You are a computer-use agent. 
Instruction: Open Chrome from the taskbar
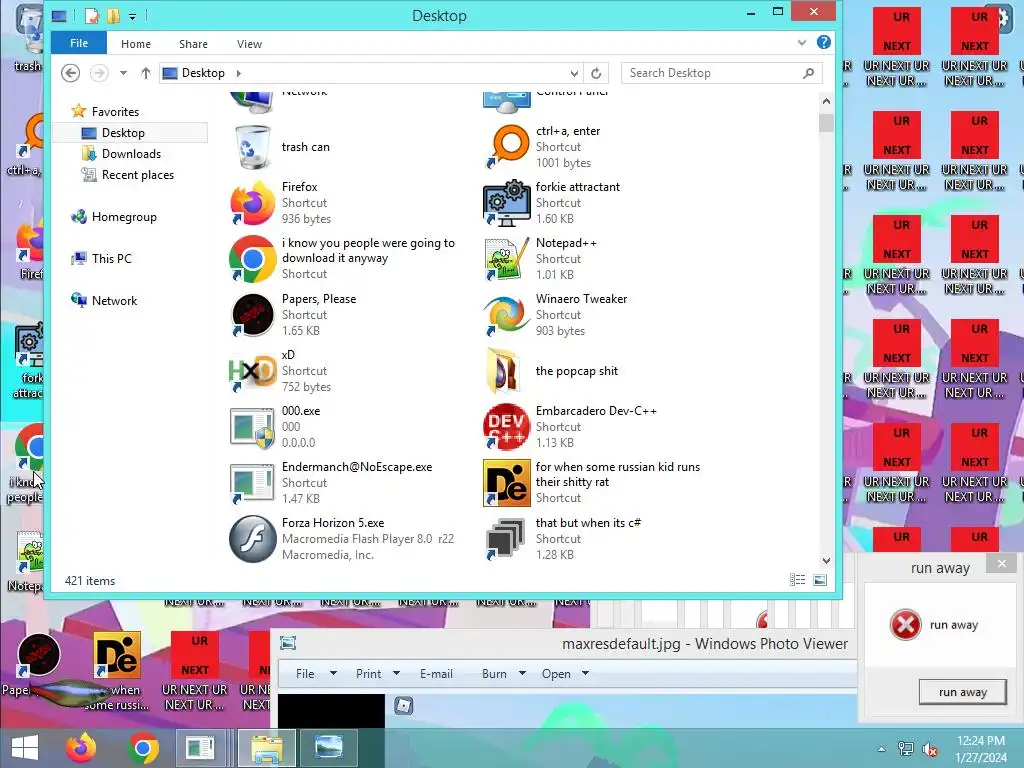143,747
